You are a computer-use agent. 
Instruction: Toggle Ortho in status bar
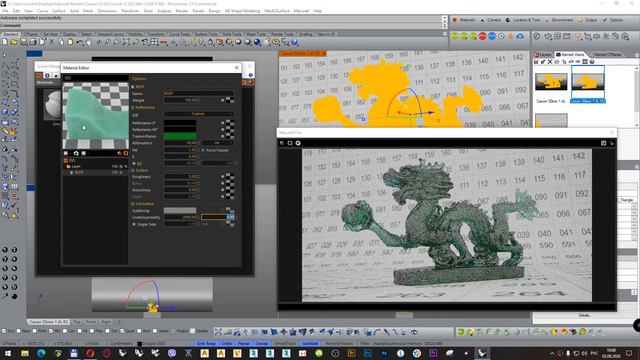227,343
